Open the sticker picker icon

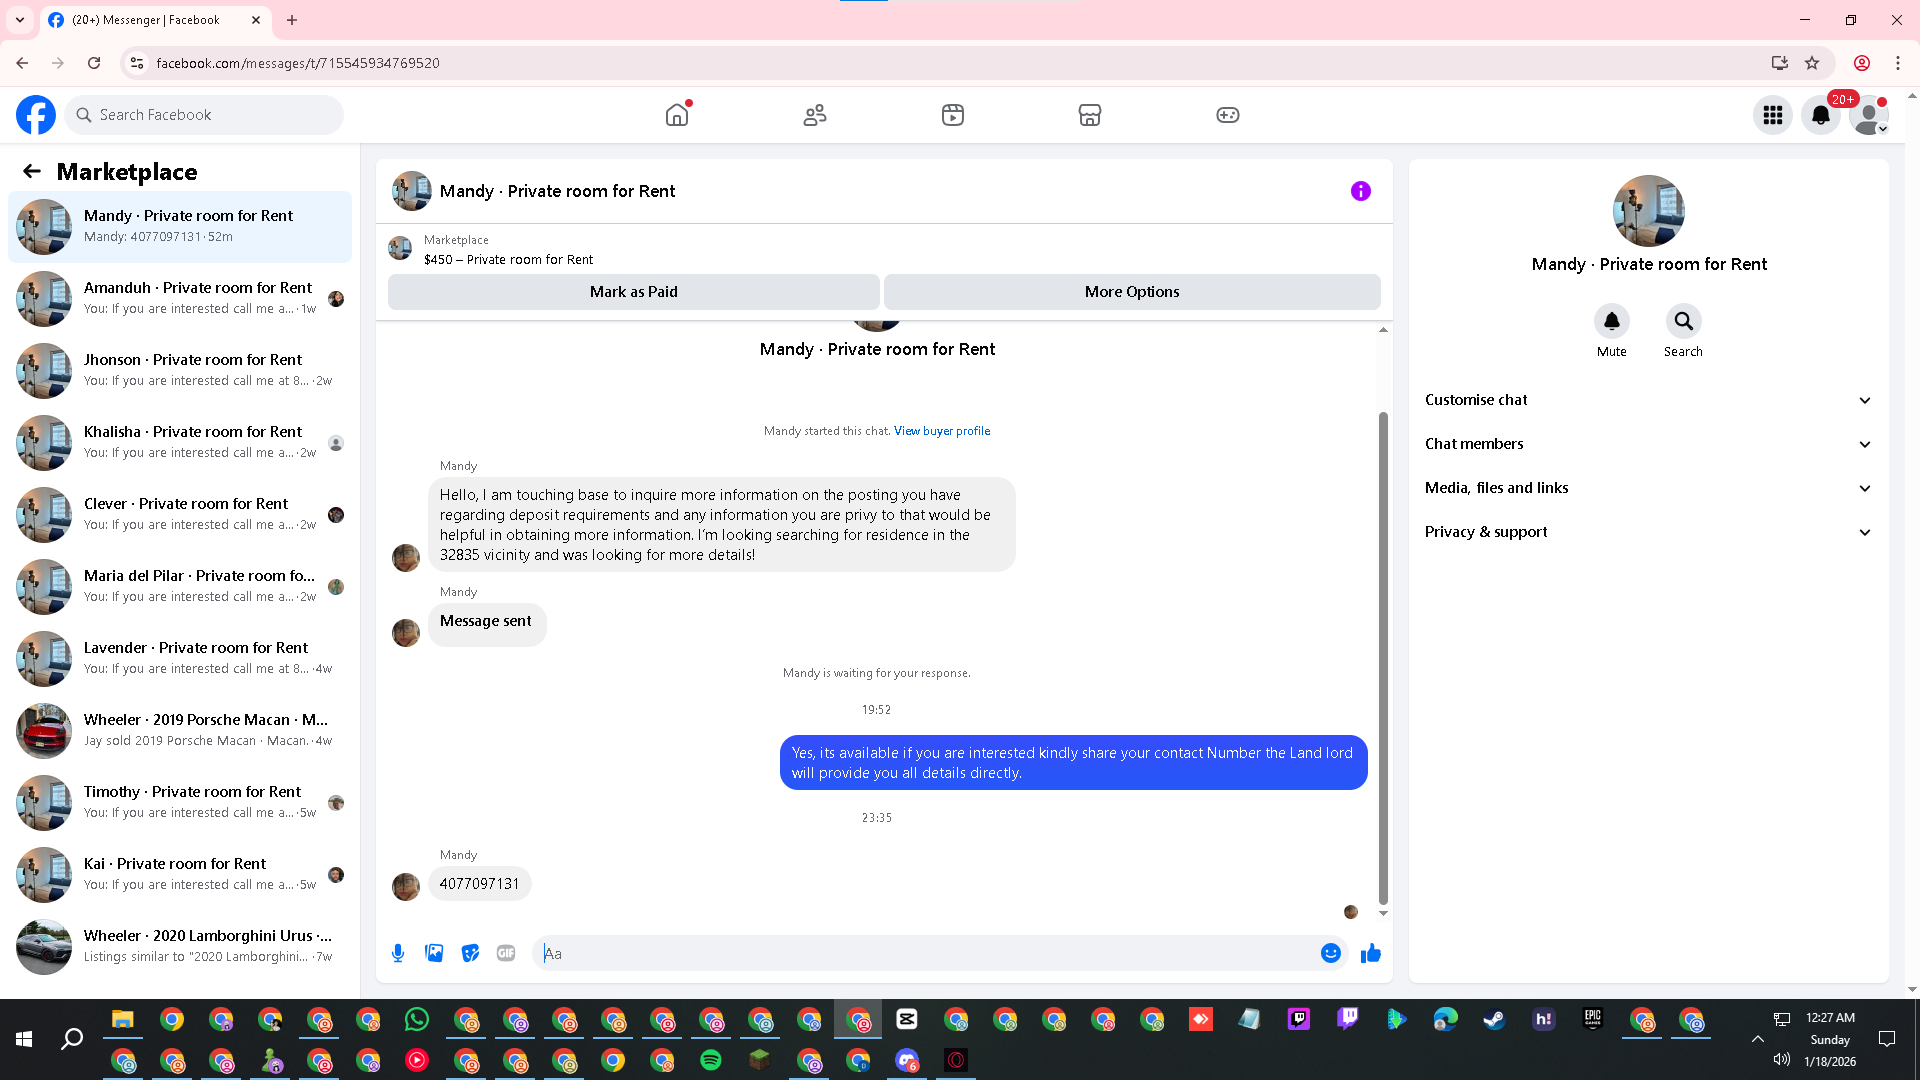[x=470, y=953]
